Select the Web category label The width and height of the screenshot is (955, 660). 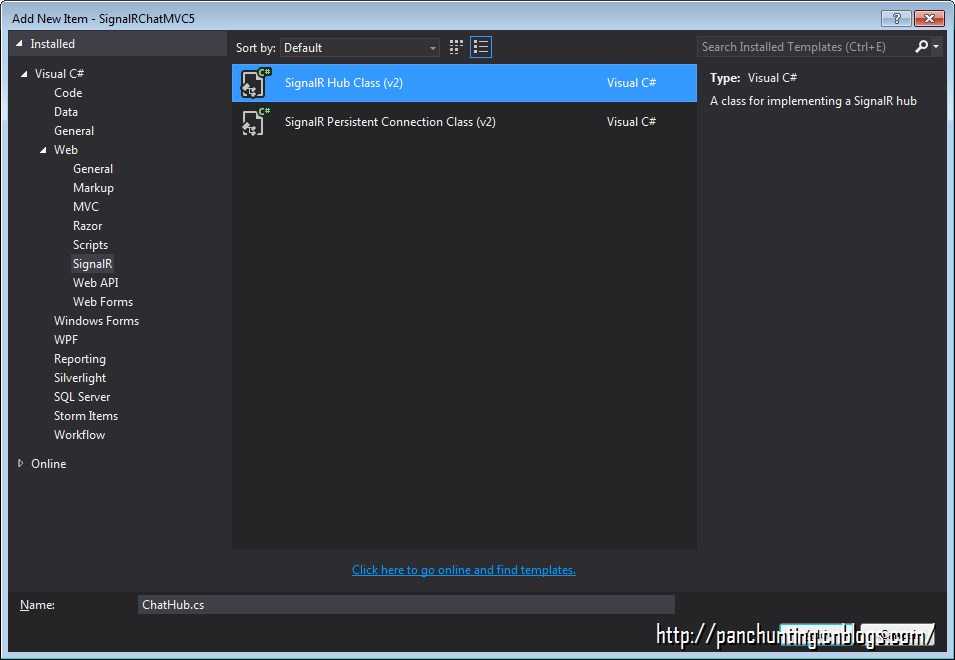point(65,150)
